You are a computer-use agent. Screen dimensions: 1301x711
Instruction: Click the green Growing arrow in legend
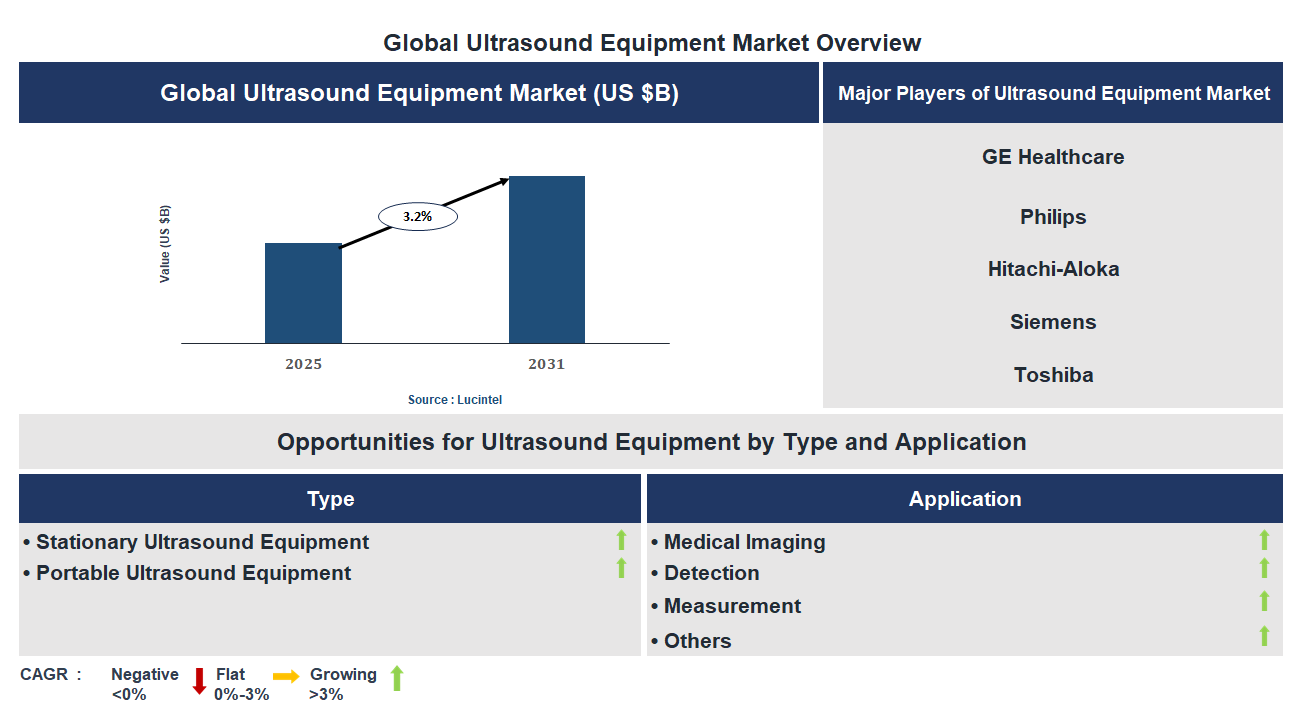pyautogui.click(x=396, y=678)
